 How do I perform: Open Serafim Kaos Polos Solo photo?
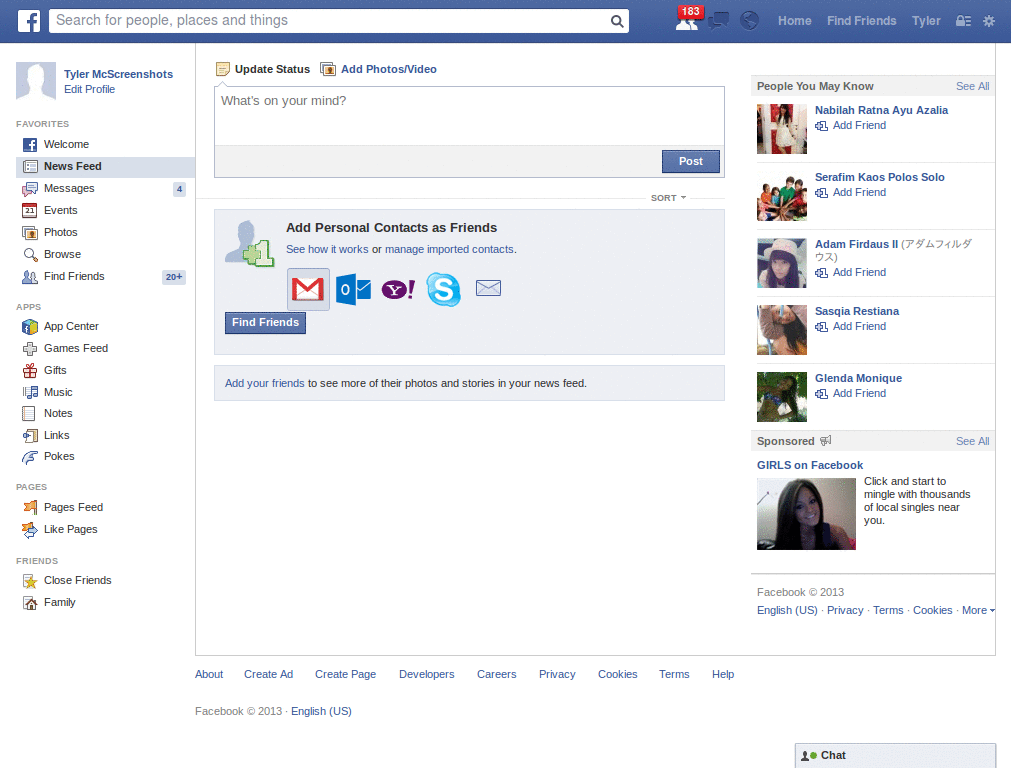point(782,197)
